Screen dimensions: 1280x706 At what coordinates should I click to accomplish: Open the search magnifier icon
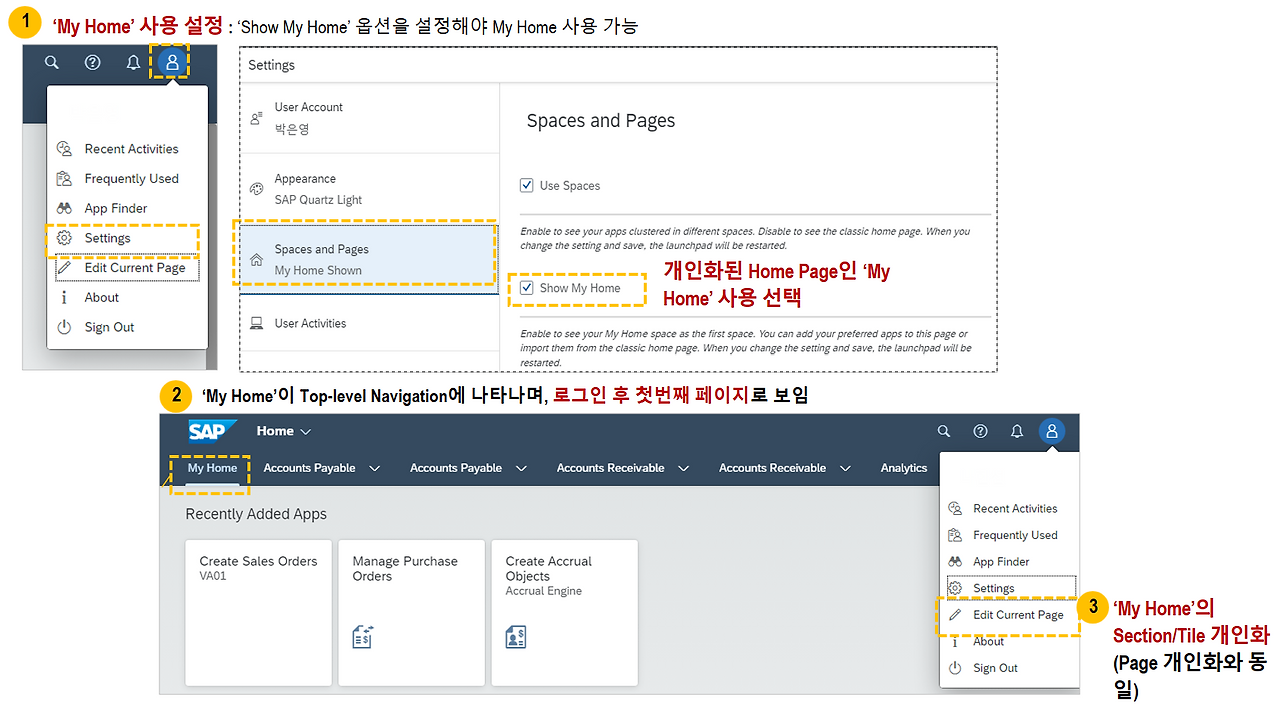tap(52, 62)
